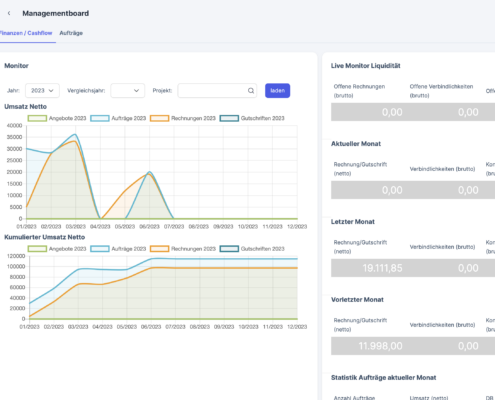
Task: Click the Offene Rechnungen (brutto) label
Action: [x=359, y=91]
